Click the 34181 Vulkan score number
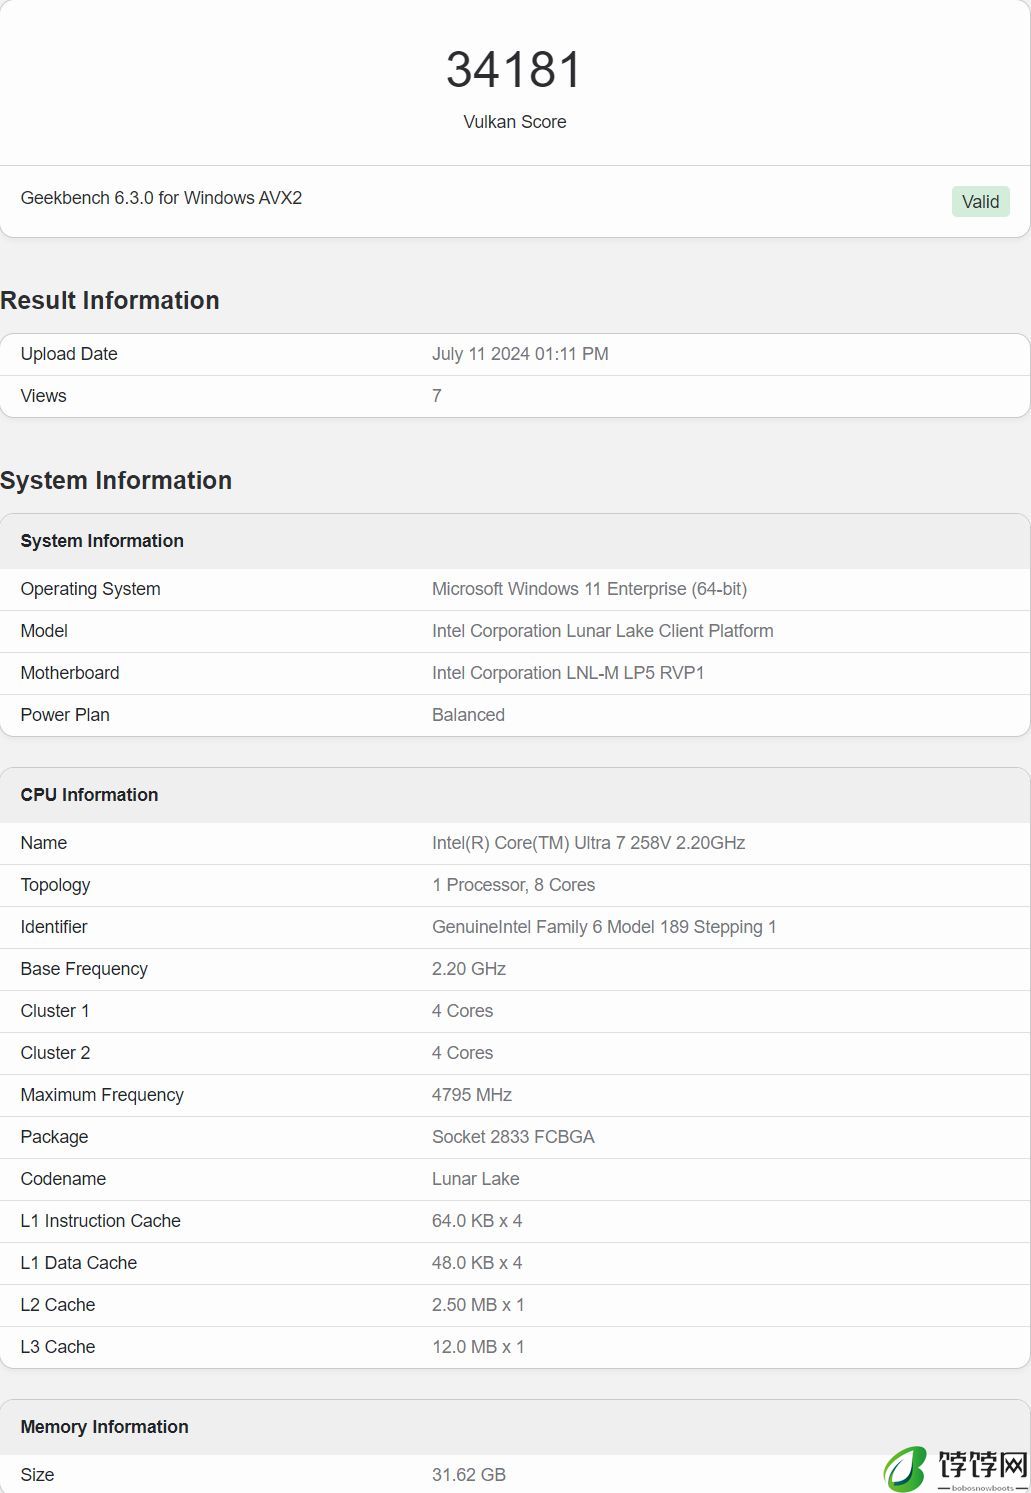 tap(514, 70)
